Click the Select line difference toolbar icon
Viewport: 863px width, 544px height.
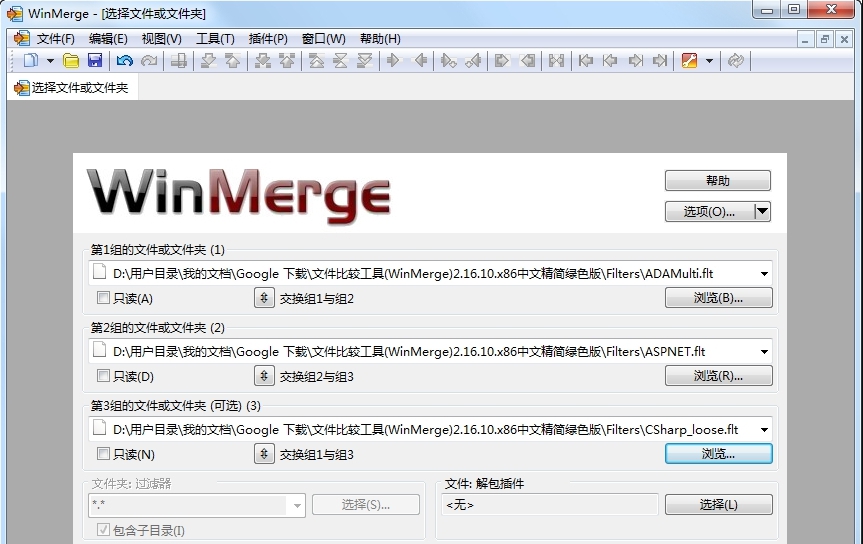coord(178,61)
